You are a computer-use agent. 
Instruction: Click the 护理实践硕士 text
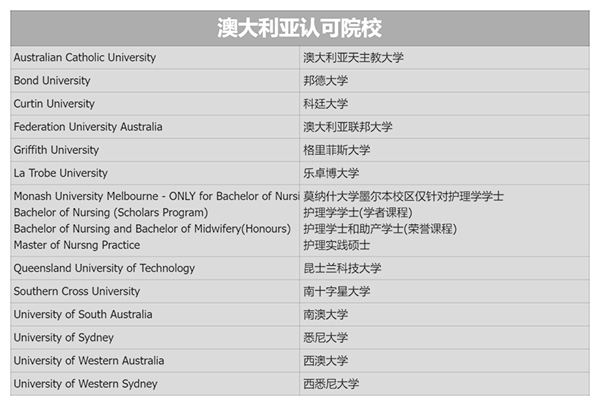(336, 244)
